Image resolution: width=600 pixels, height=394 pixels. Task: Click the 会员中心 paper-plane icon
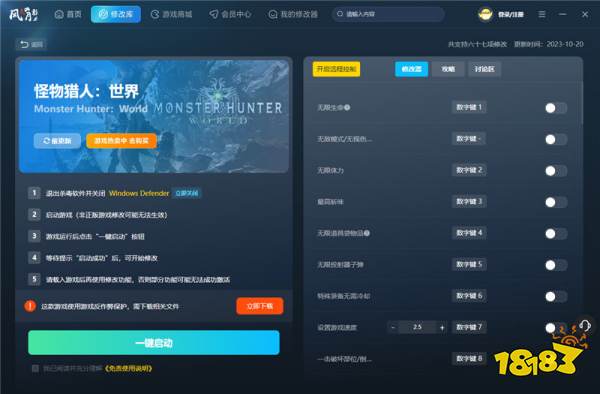214,15
